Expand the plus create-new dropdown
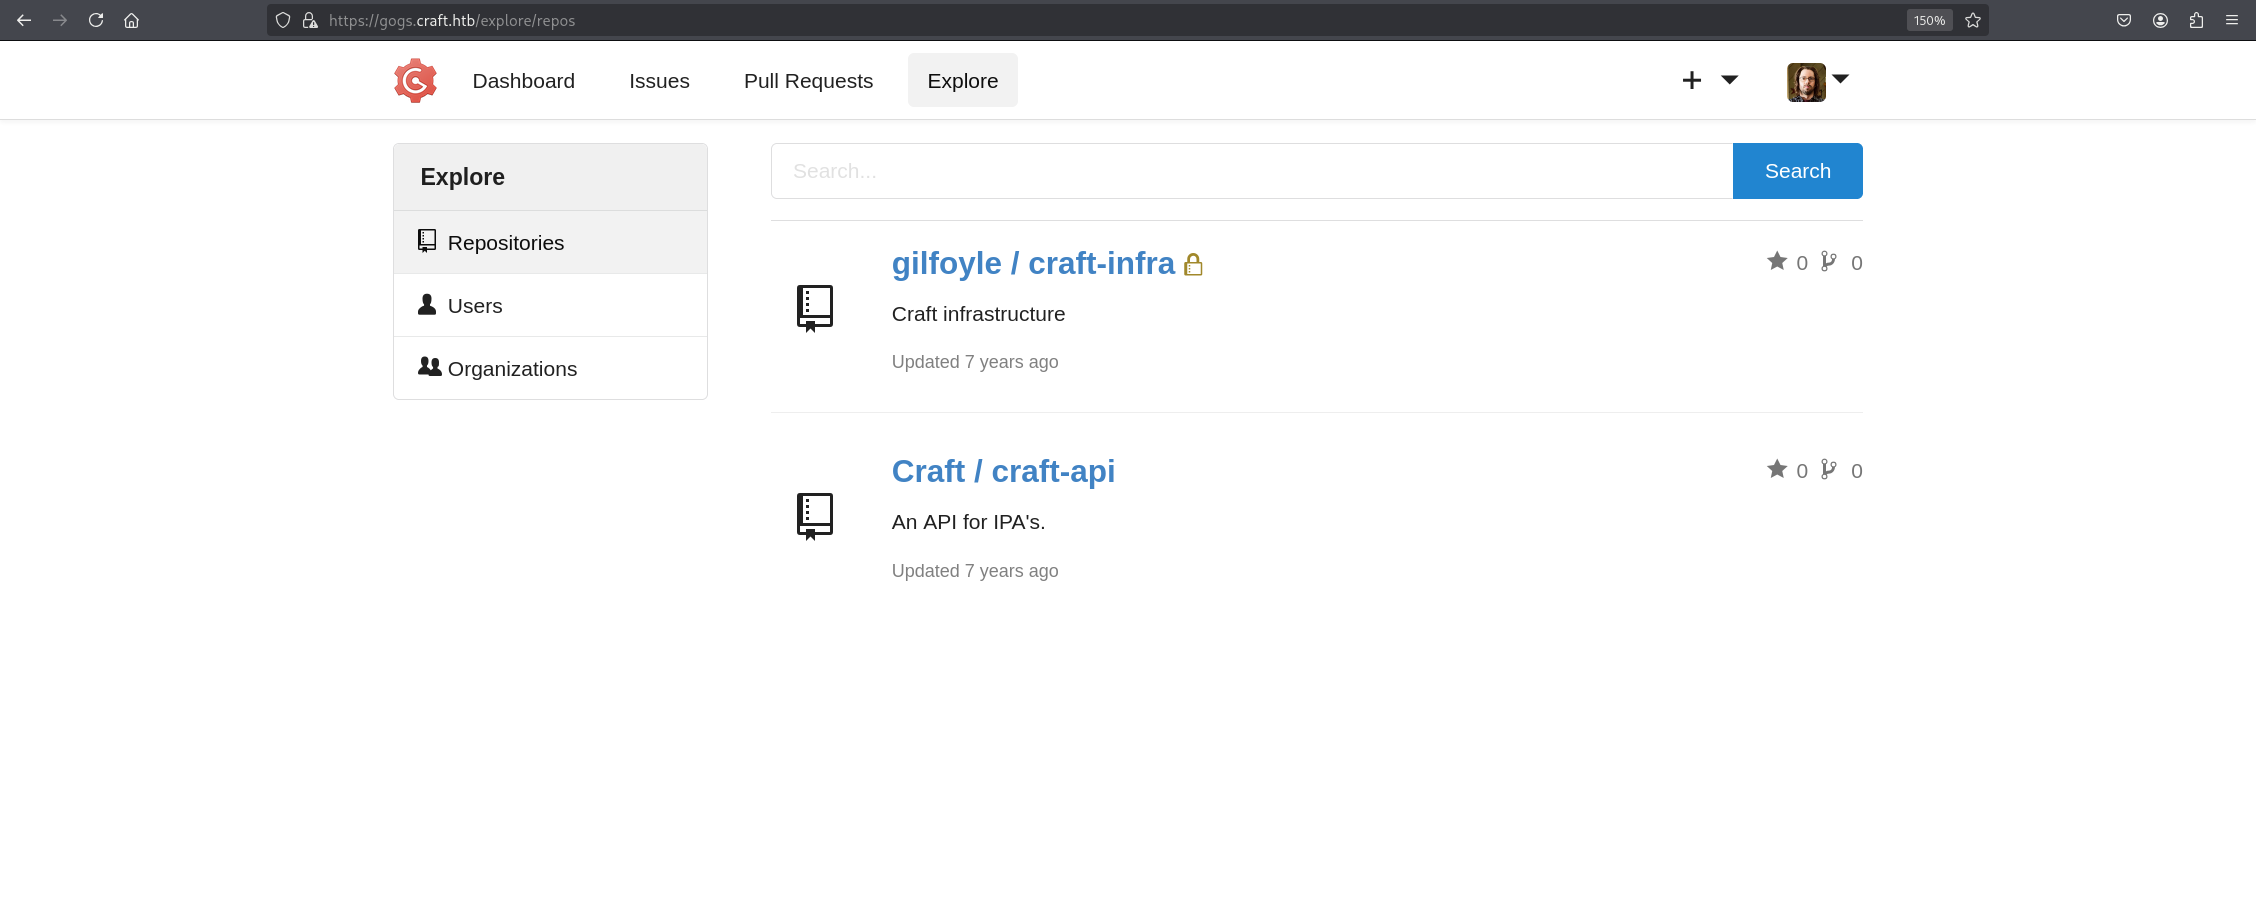2256x899 pixels. 1709,80
